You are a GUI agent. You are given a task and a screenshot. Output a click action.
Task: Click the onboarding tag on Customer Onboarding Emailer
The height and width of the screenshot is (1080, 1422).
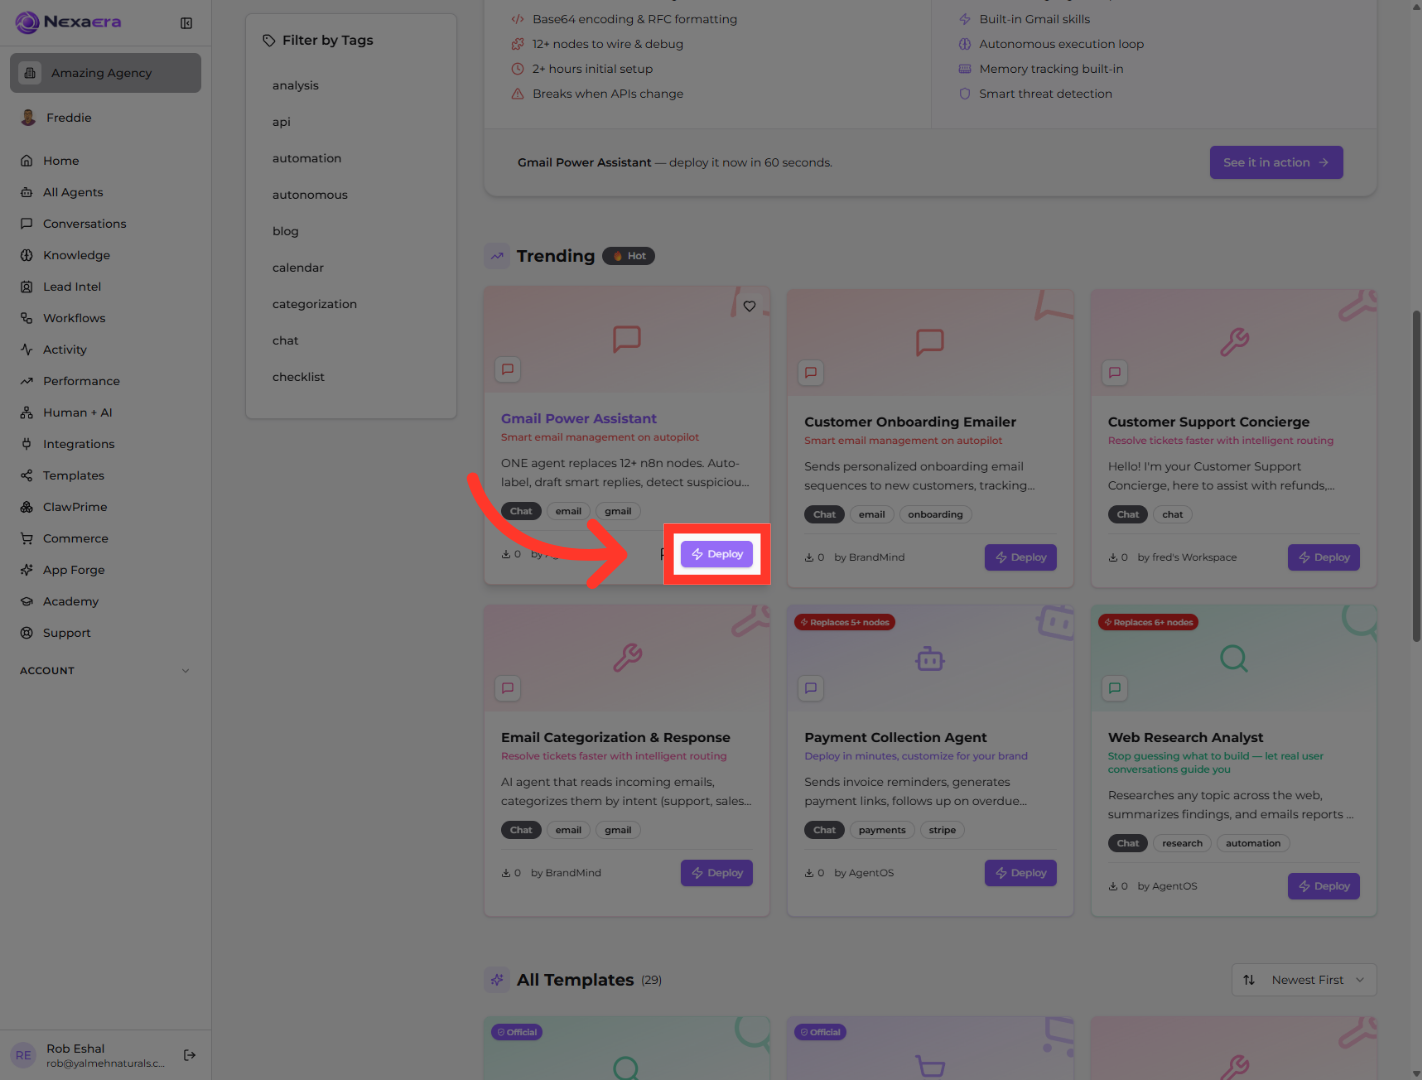click(x=935, y=515)
